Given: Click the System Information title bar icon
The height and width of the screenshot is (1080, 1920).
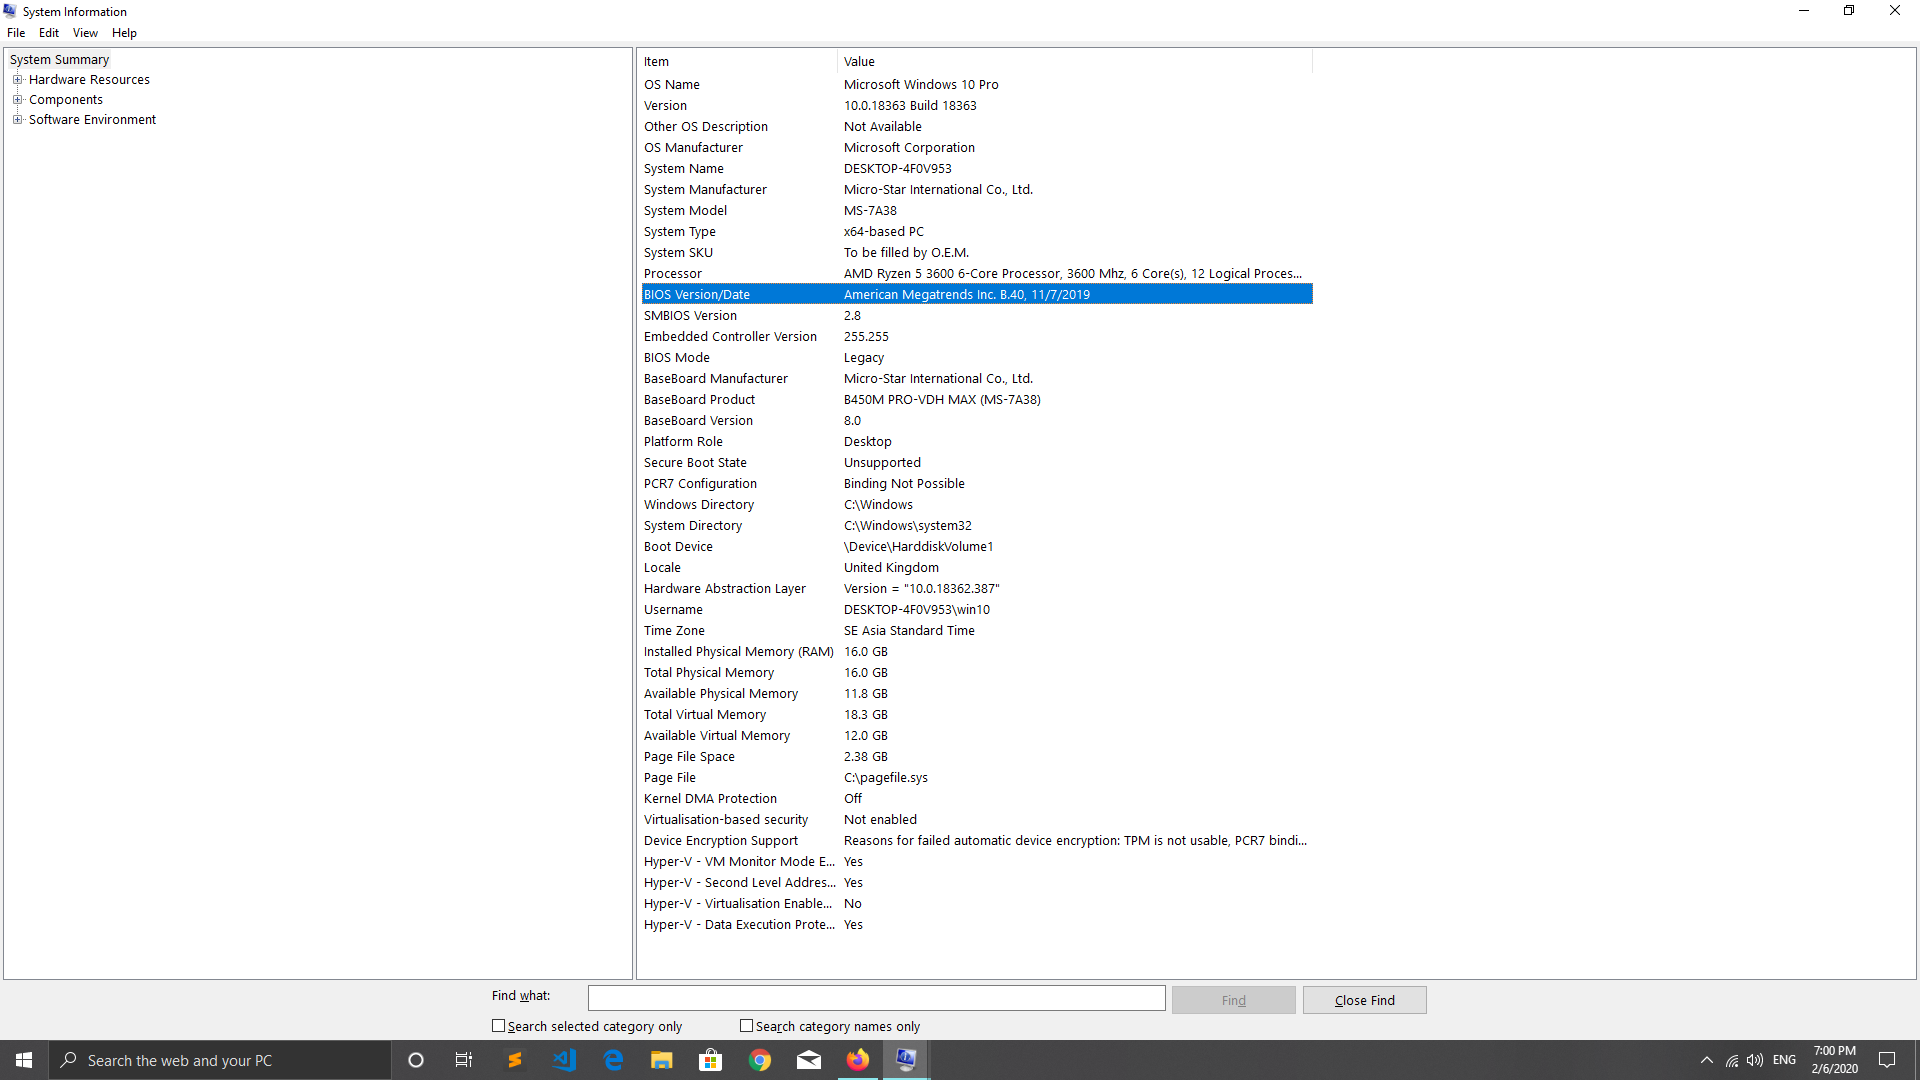Looking at the screenshot, I should (10, 11).
